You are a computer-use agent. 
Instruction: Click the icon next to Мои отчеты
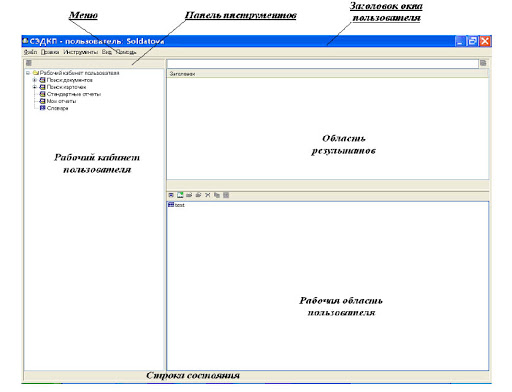coord(42,101)
